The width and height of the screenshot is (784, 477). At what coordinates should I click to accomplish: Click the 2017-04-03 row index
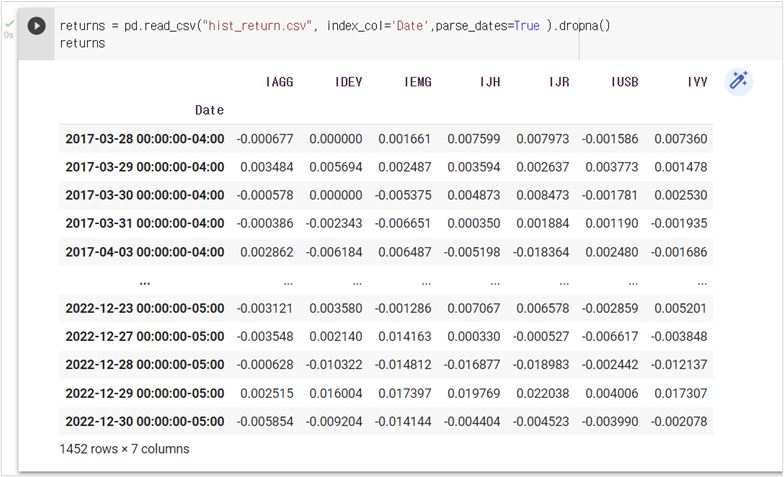click(145, 252)
